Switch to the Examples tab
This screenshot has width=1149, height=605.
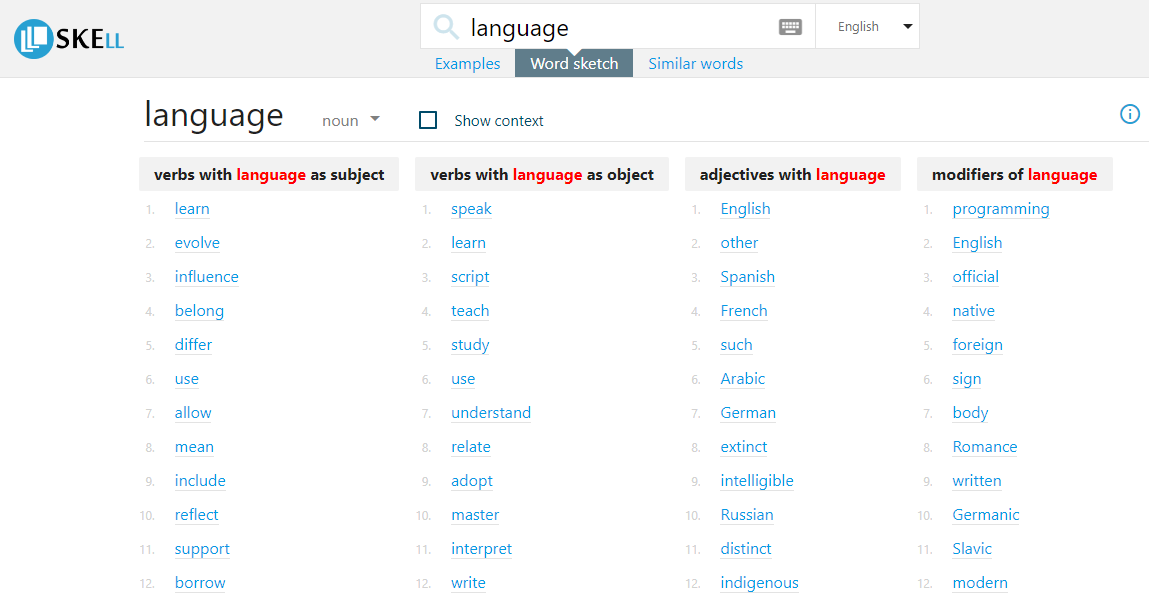coord(468,64)
